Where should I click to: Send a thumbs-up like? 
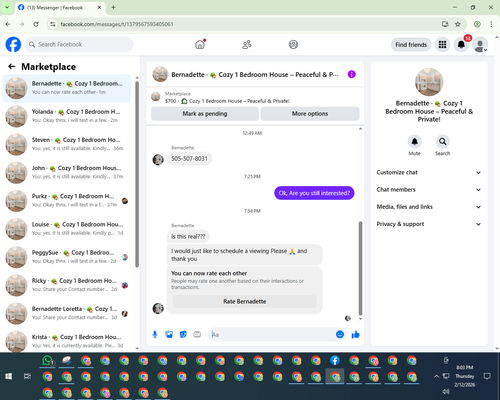(356, 334)
